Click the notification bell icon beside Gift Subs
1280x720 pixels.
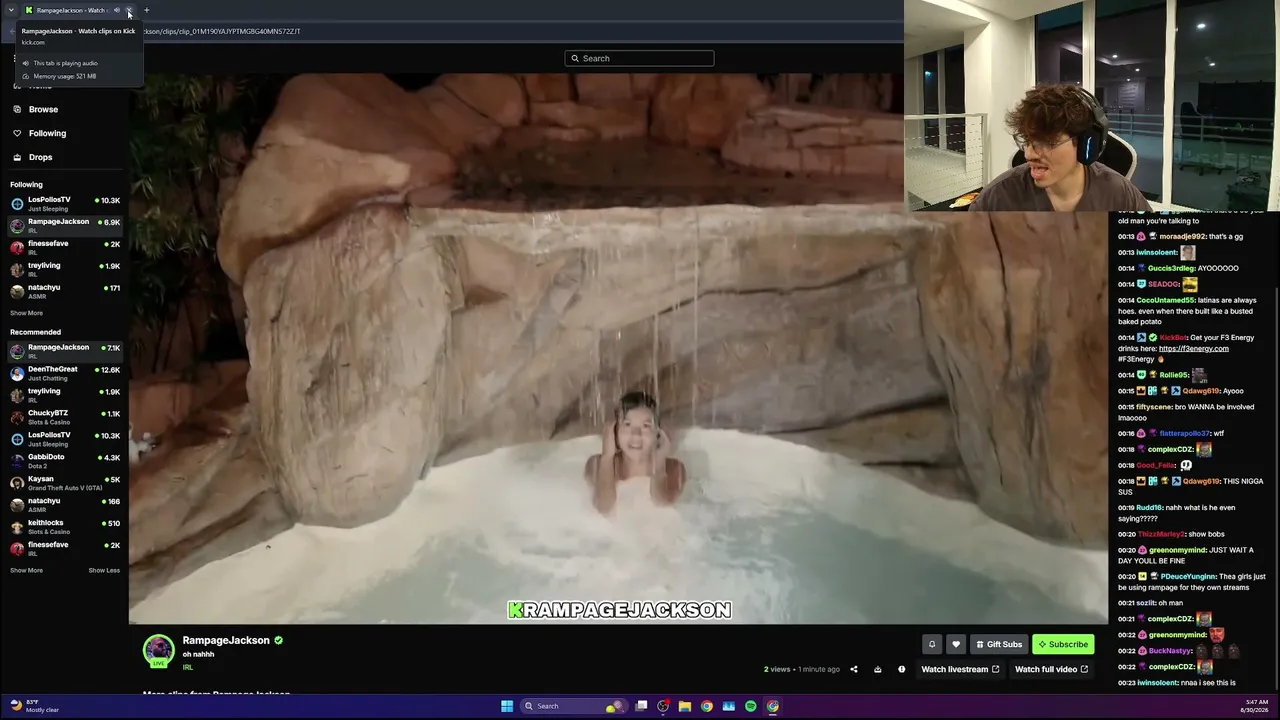932,644
